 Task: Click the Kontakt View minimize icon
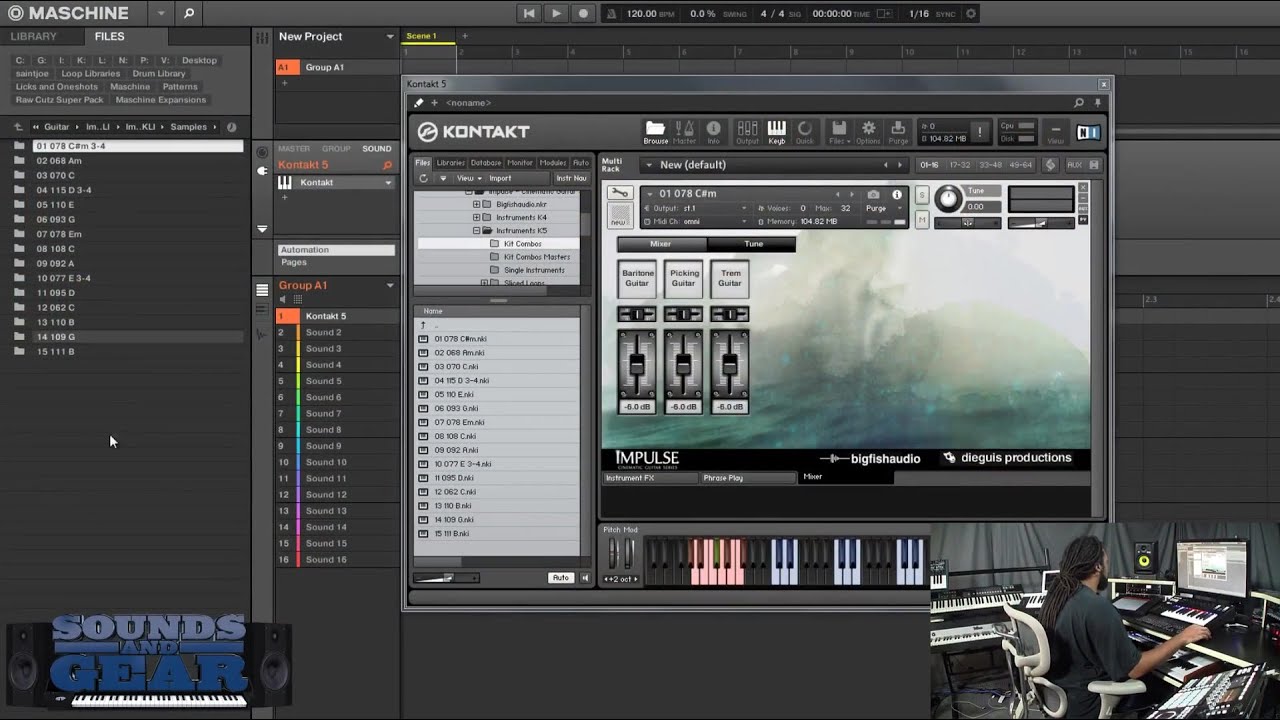click(1055, 132)
